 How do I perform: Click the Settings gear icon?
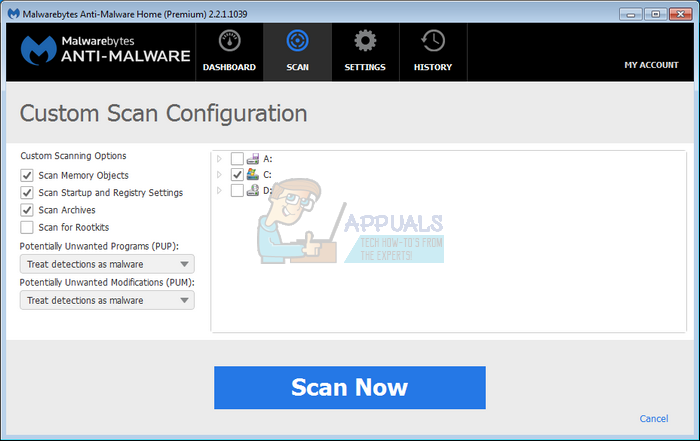[365, 41]
